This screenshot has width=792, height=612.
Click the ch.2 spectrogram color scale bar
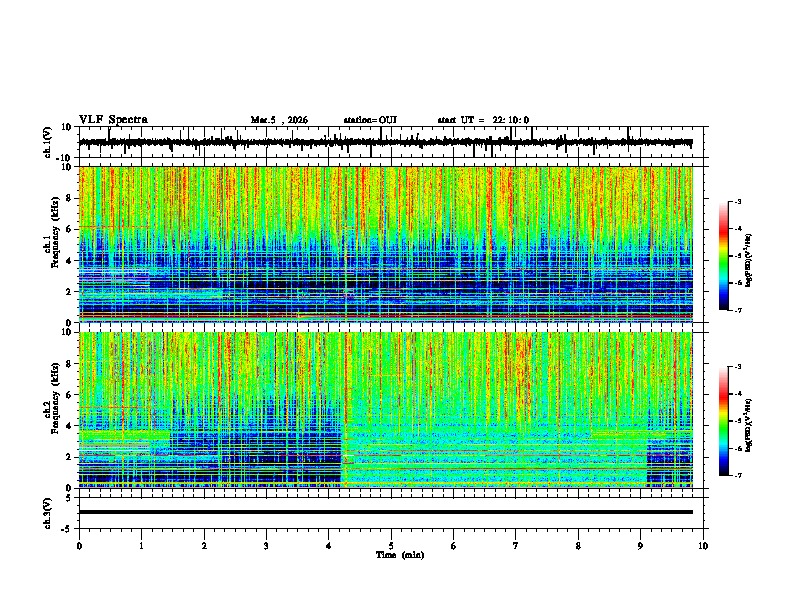[723, 421]
